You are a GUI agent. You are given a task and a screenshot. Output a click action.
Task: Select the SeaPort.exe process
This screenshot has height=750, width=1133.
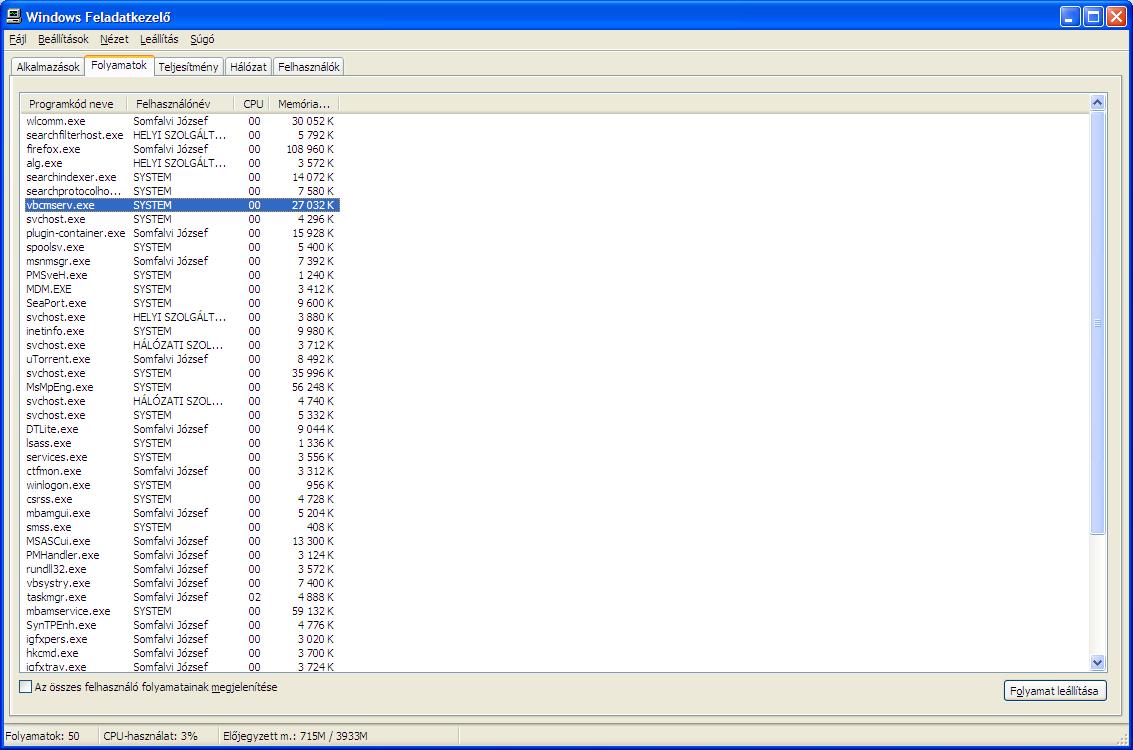[181, 303]
